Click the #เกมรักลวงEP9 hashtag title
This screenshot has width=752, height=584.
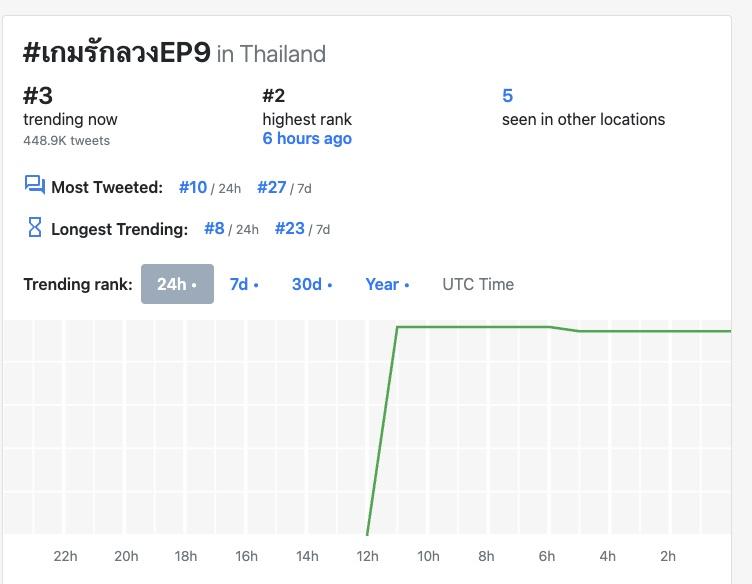click(x=117, y=52)
